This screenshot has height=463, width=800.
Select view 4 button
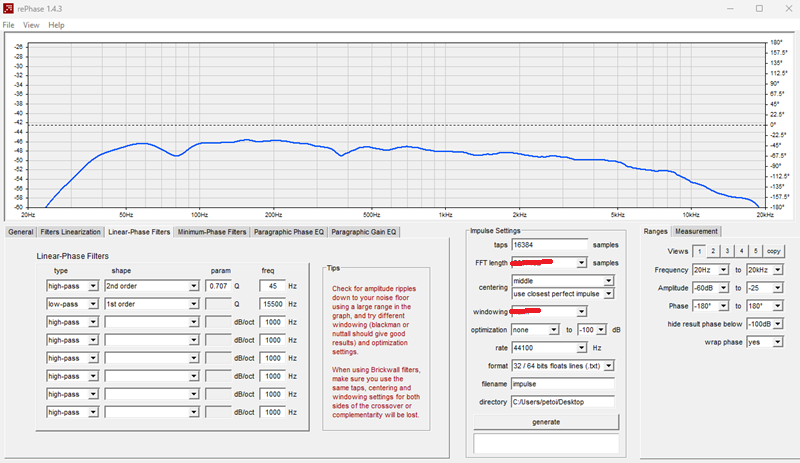pos(741,251)
